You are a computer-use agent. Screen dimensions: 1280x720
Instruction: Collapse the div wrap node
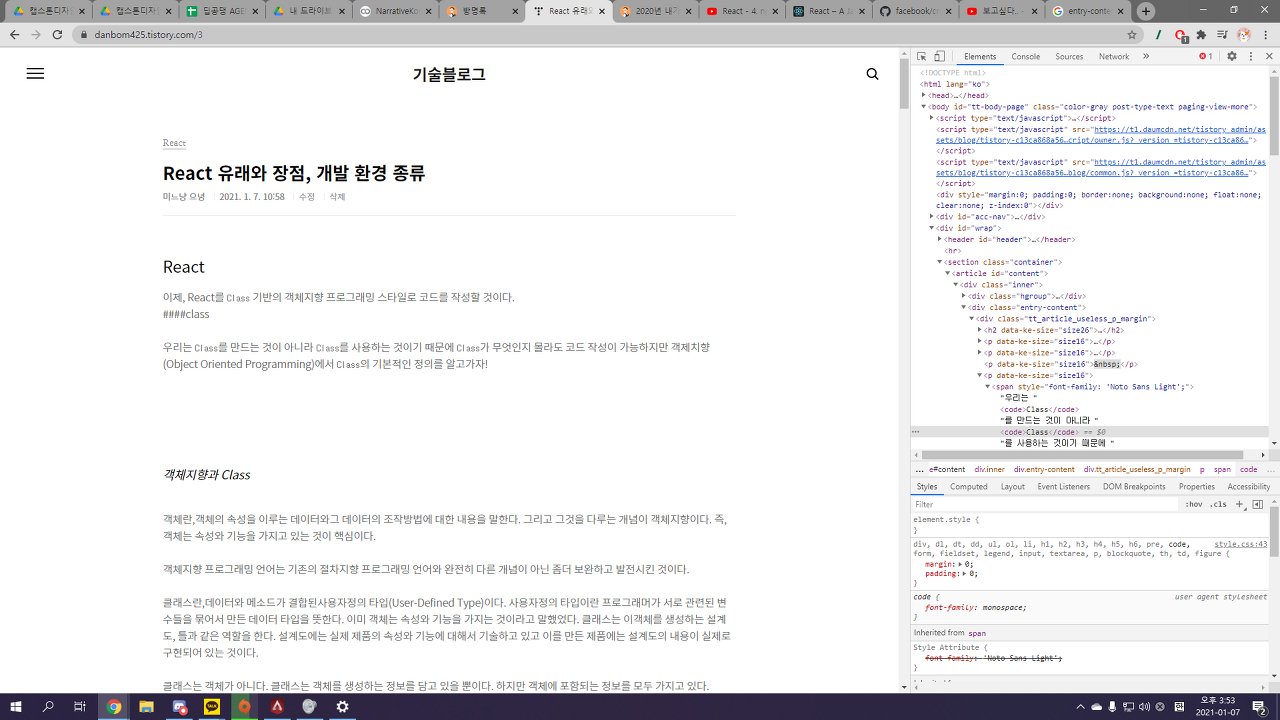pyautogui.click(x=932, y=228)
